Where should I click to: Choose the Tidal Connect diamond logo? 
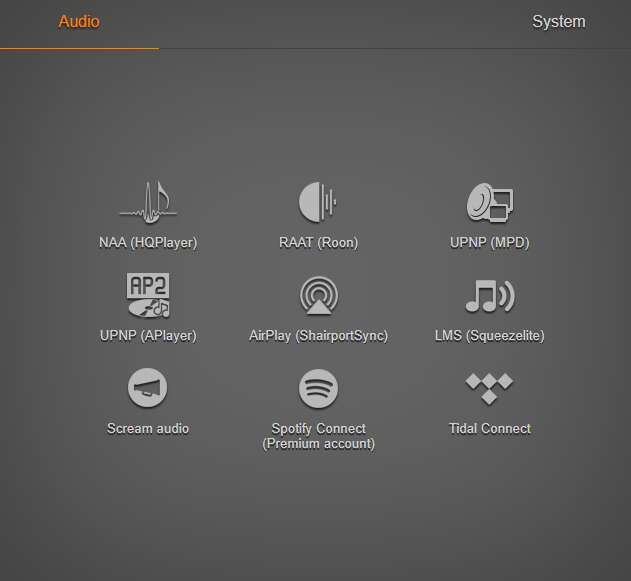coord(489,388)
